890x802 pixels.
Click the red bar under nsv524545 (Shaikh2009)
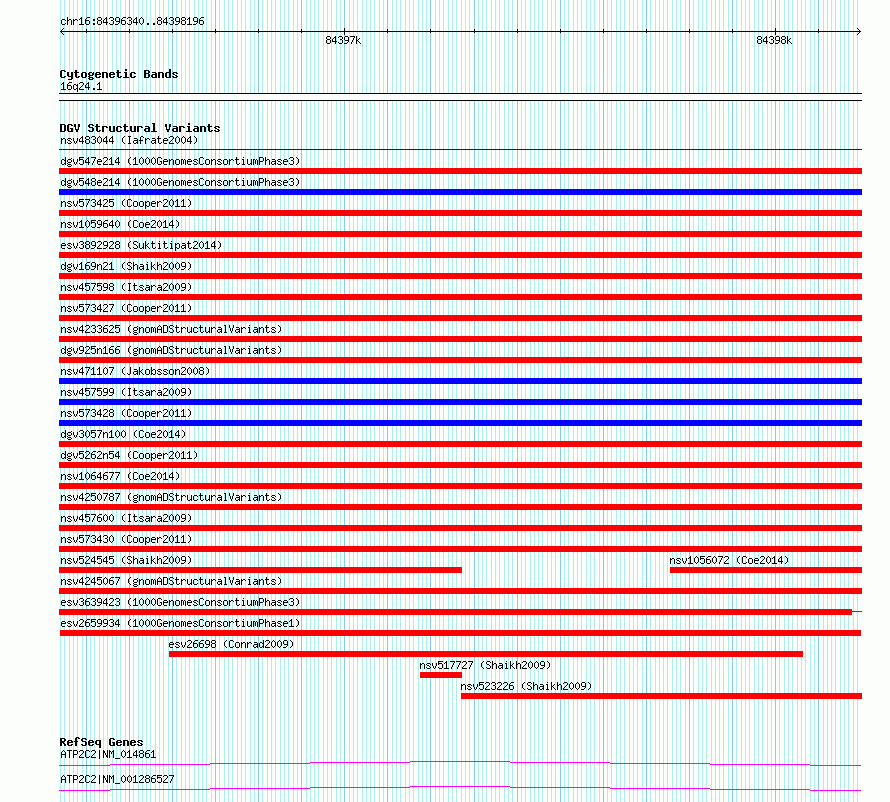tap(261, 570)
